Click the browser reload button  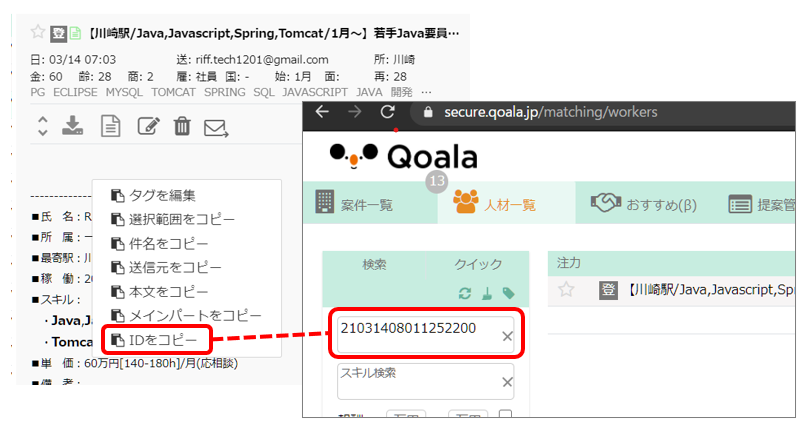point(387,112)
